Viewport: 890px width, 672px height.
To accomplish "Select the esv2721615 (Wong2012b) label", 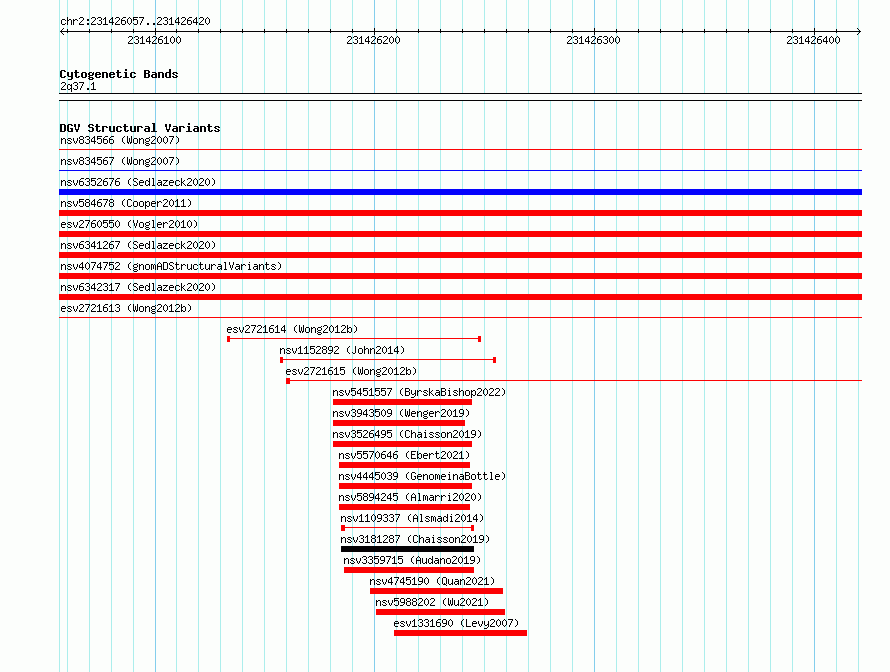I will (351, 371).
